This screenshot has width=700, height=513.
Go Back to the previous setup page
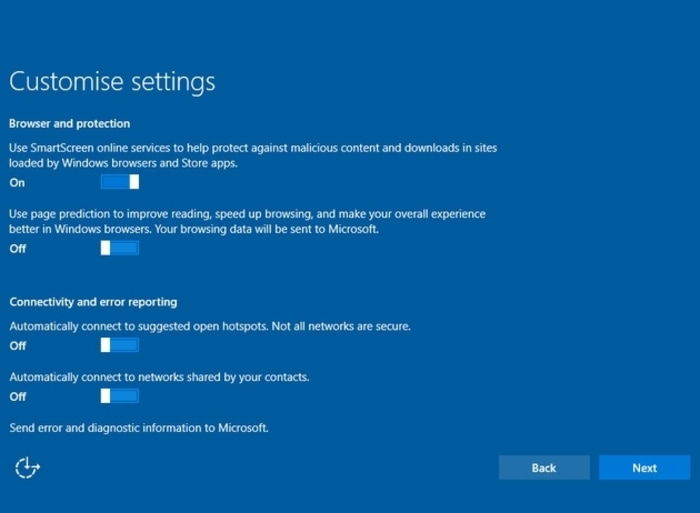544,467
